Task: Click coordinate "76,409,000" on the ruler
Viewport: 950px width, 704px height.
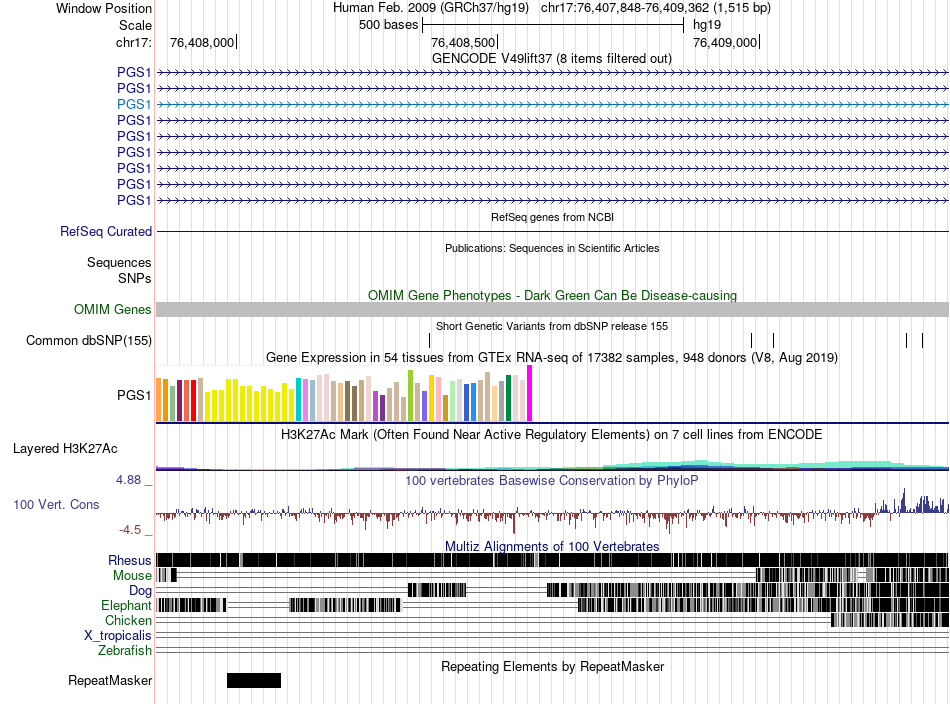Action: (x=725, y=42)
